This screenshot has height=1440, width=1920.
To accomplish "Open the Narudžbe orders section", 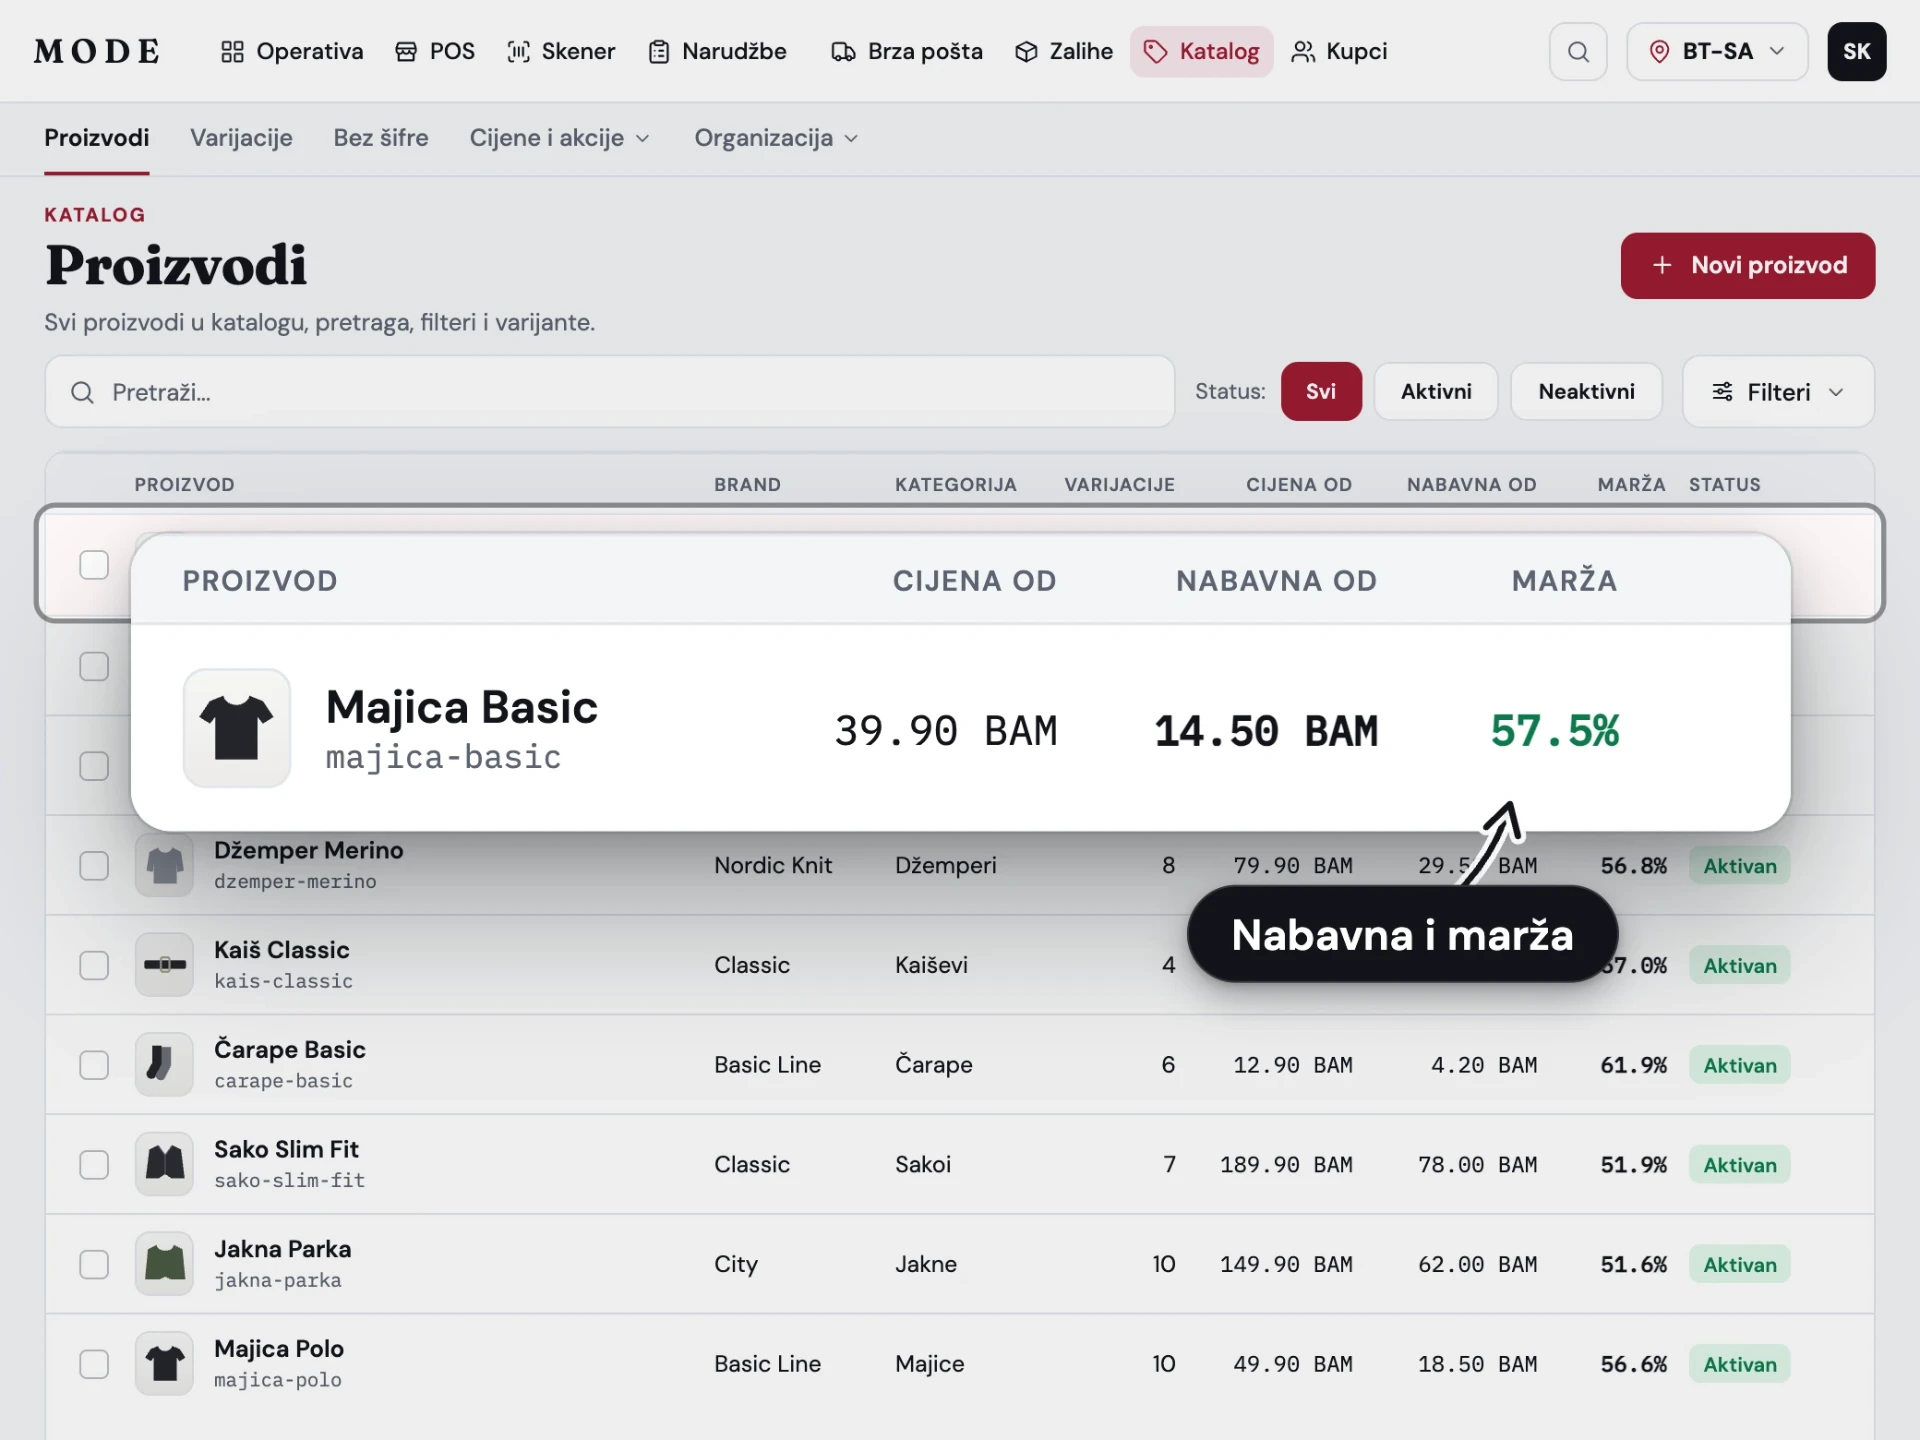I will [718, 51].
